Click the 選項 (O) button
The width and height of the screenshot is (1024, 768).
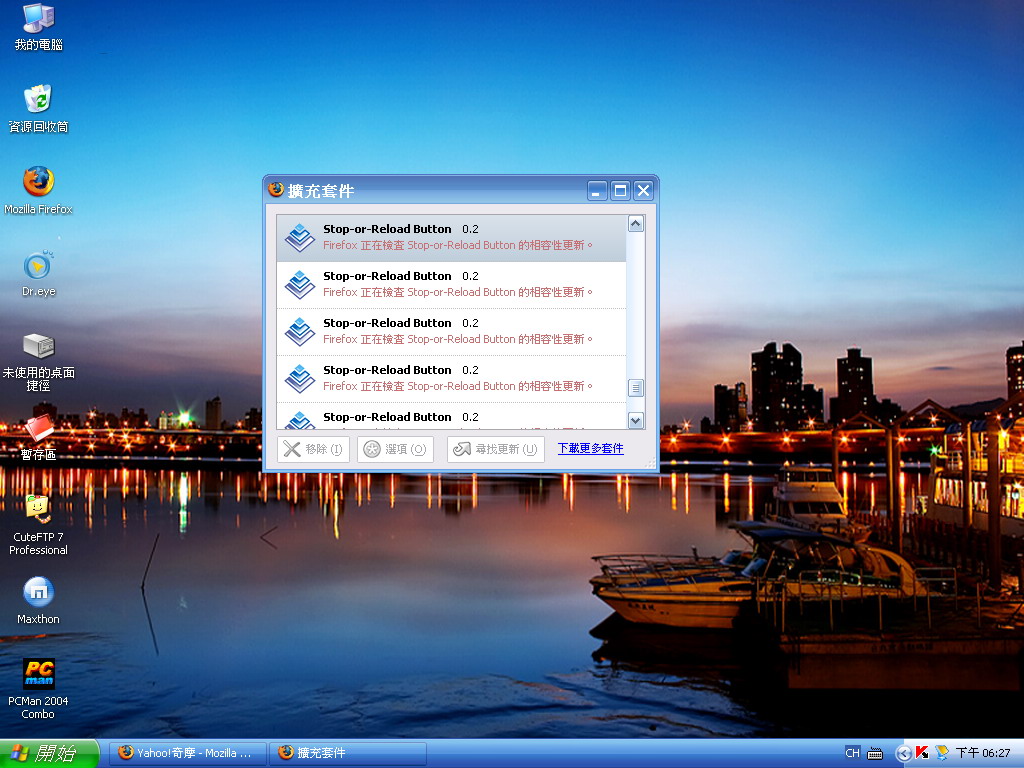(x=395, y=449)
